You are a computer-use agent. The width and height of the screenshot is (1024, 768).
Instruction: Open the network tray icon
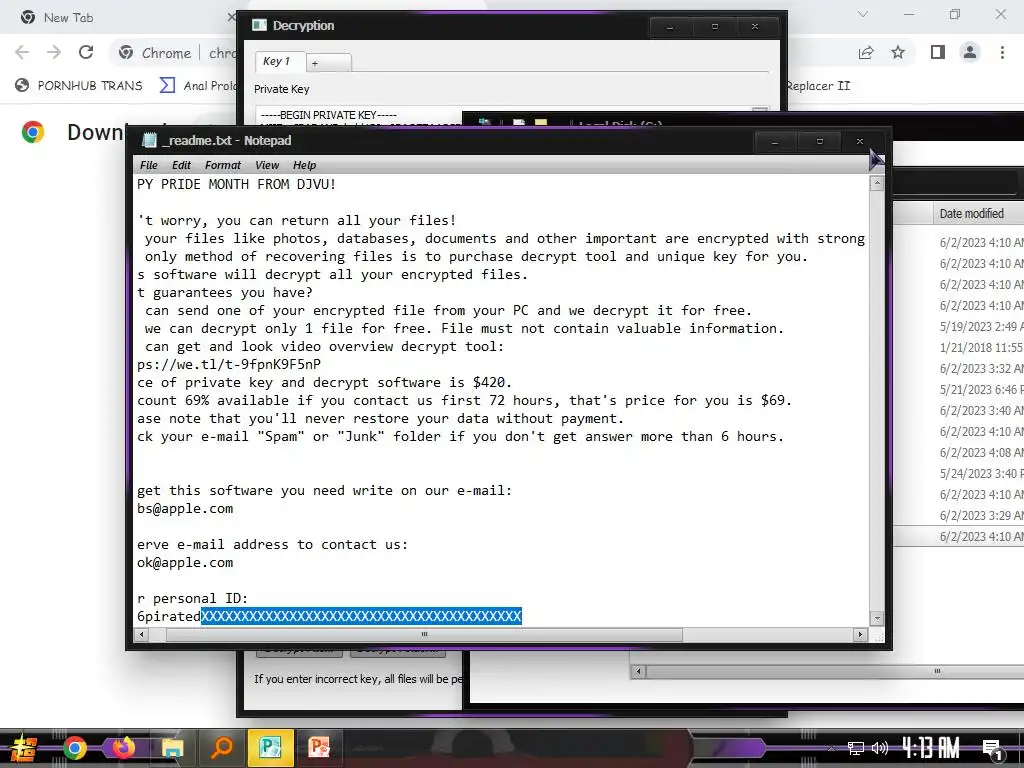pos(856,748)
